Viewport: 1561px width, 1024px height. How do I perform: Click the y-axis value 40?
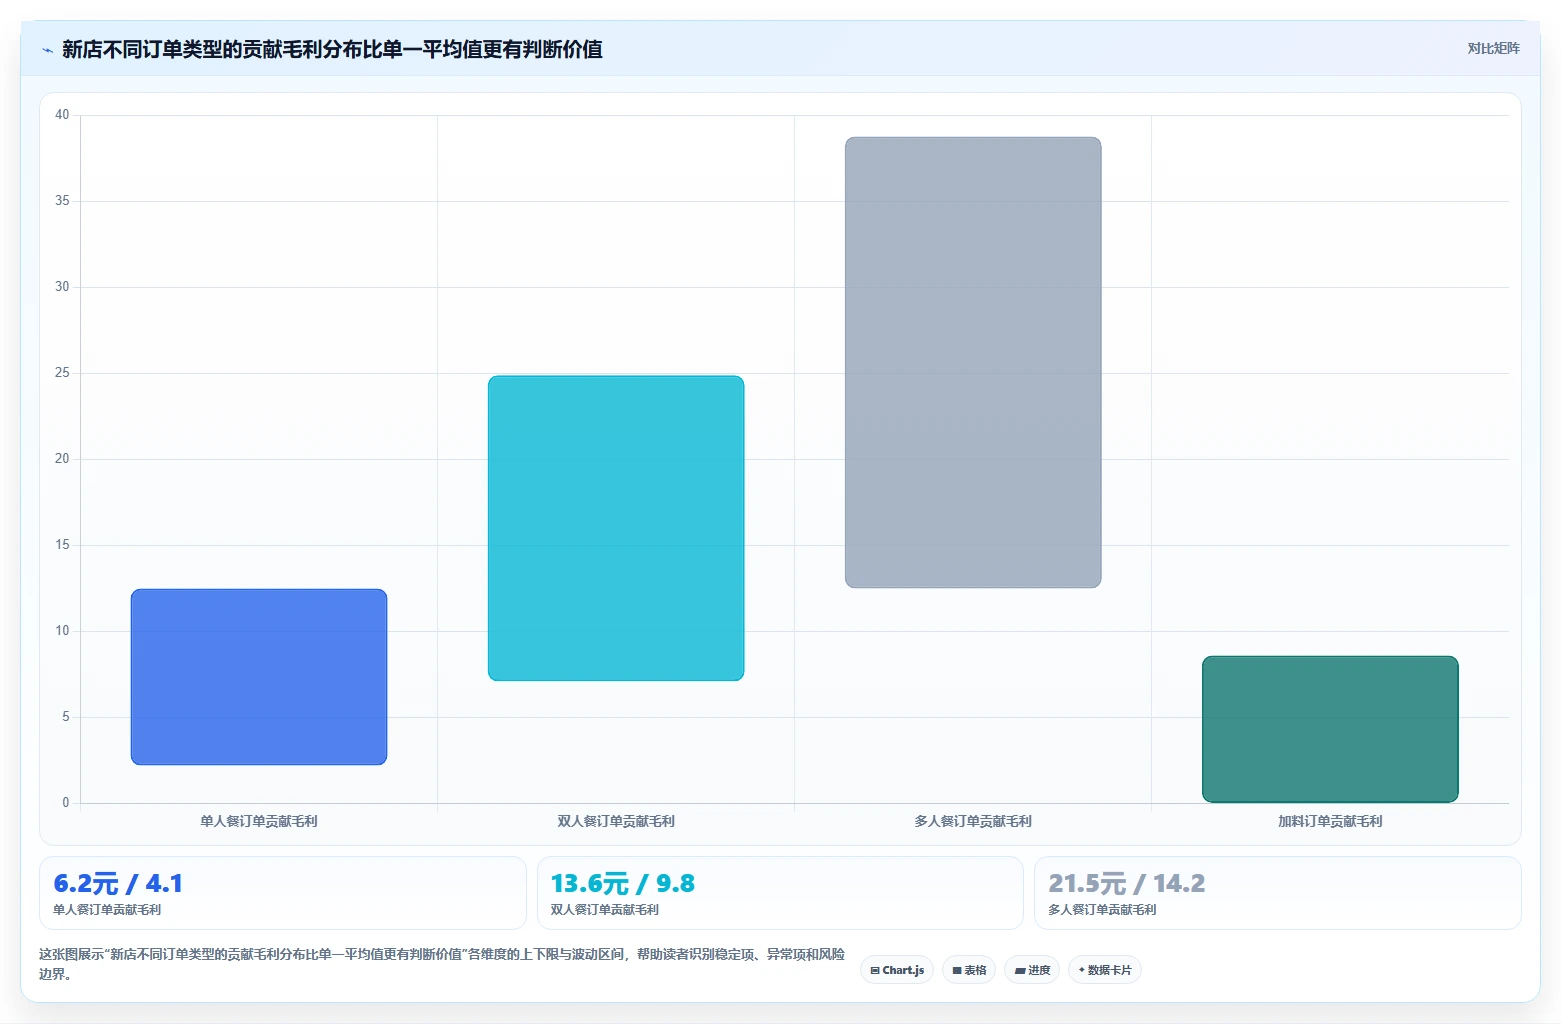tap(62, 115)
